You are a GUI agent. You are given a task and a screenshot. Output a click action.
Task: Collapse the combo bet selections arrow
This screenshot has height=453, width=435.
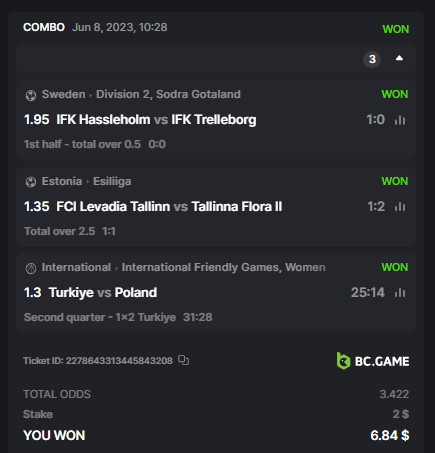click(399, 58)
